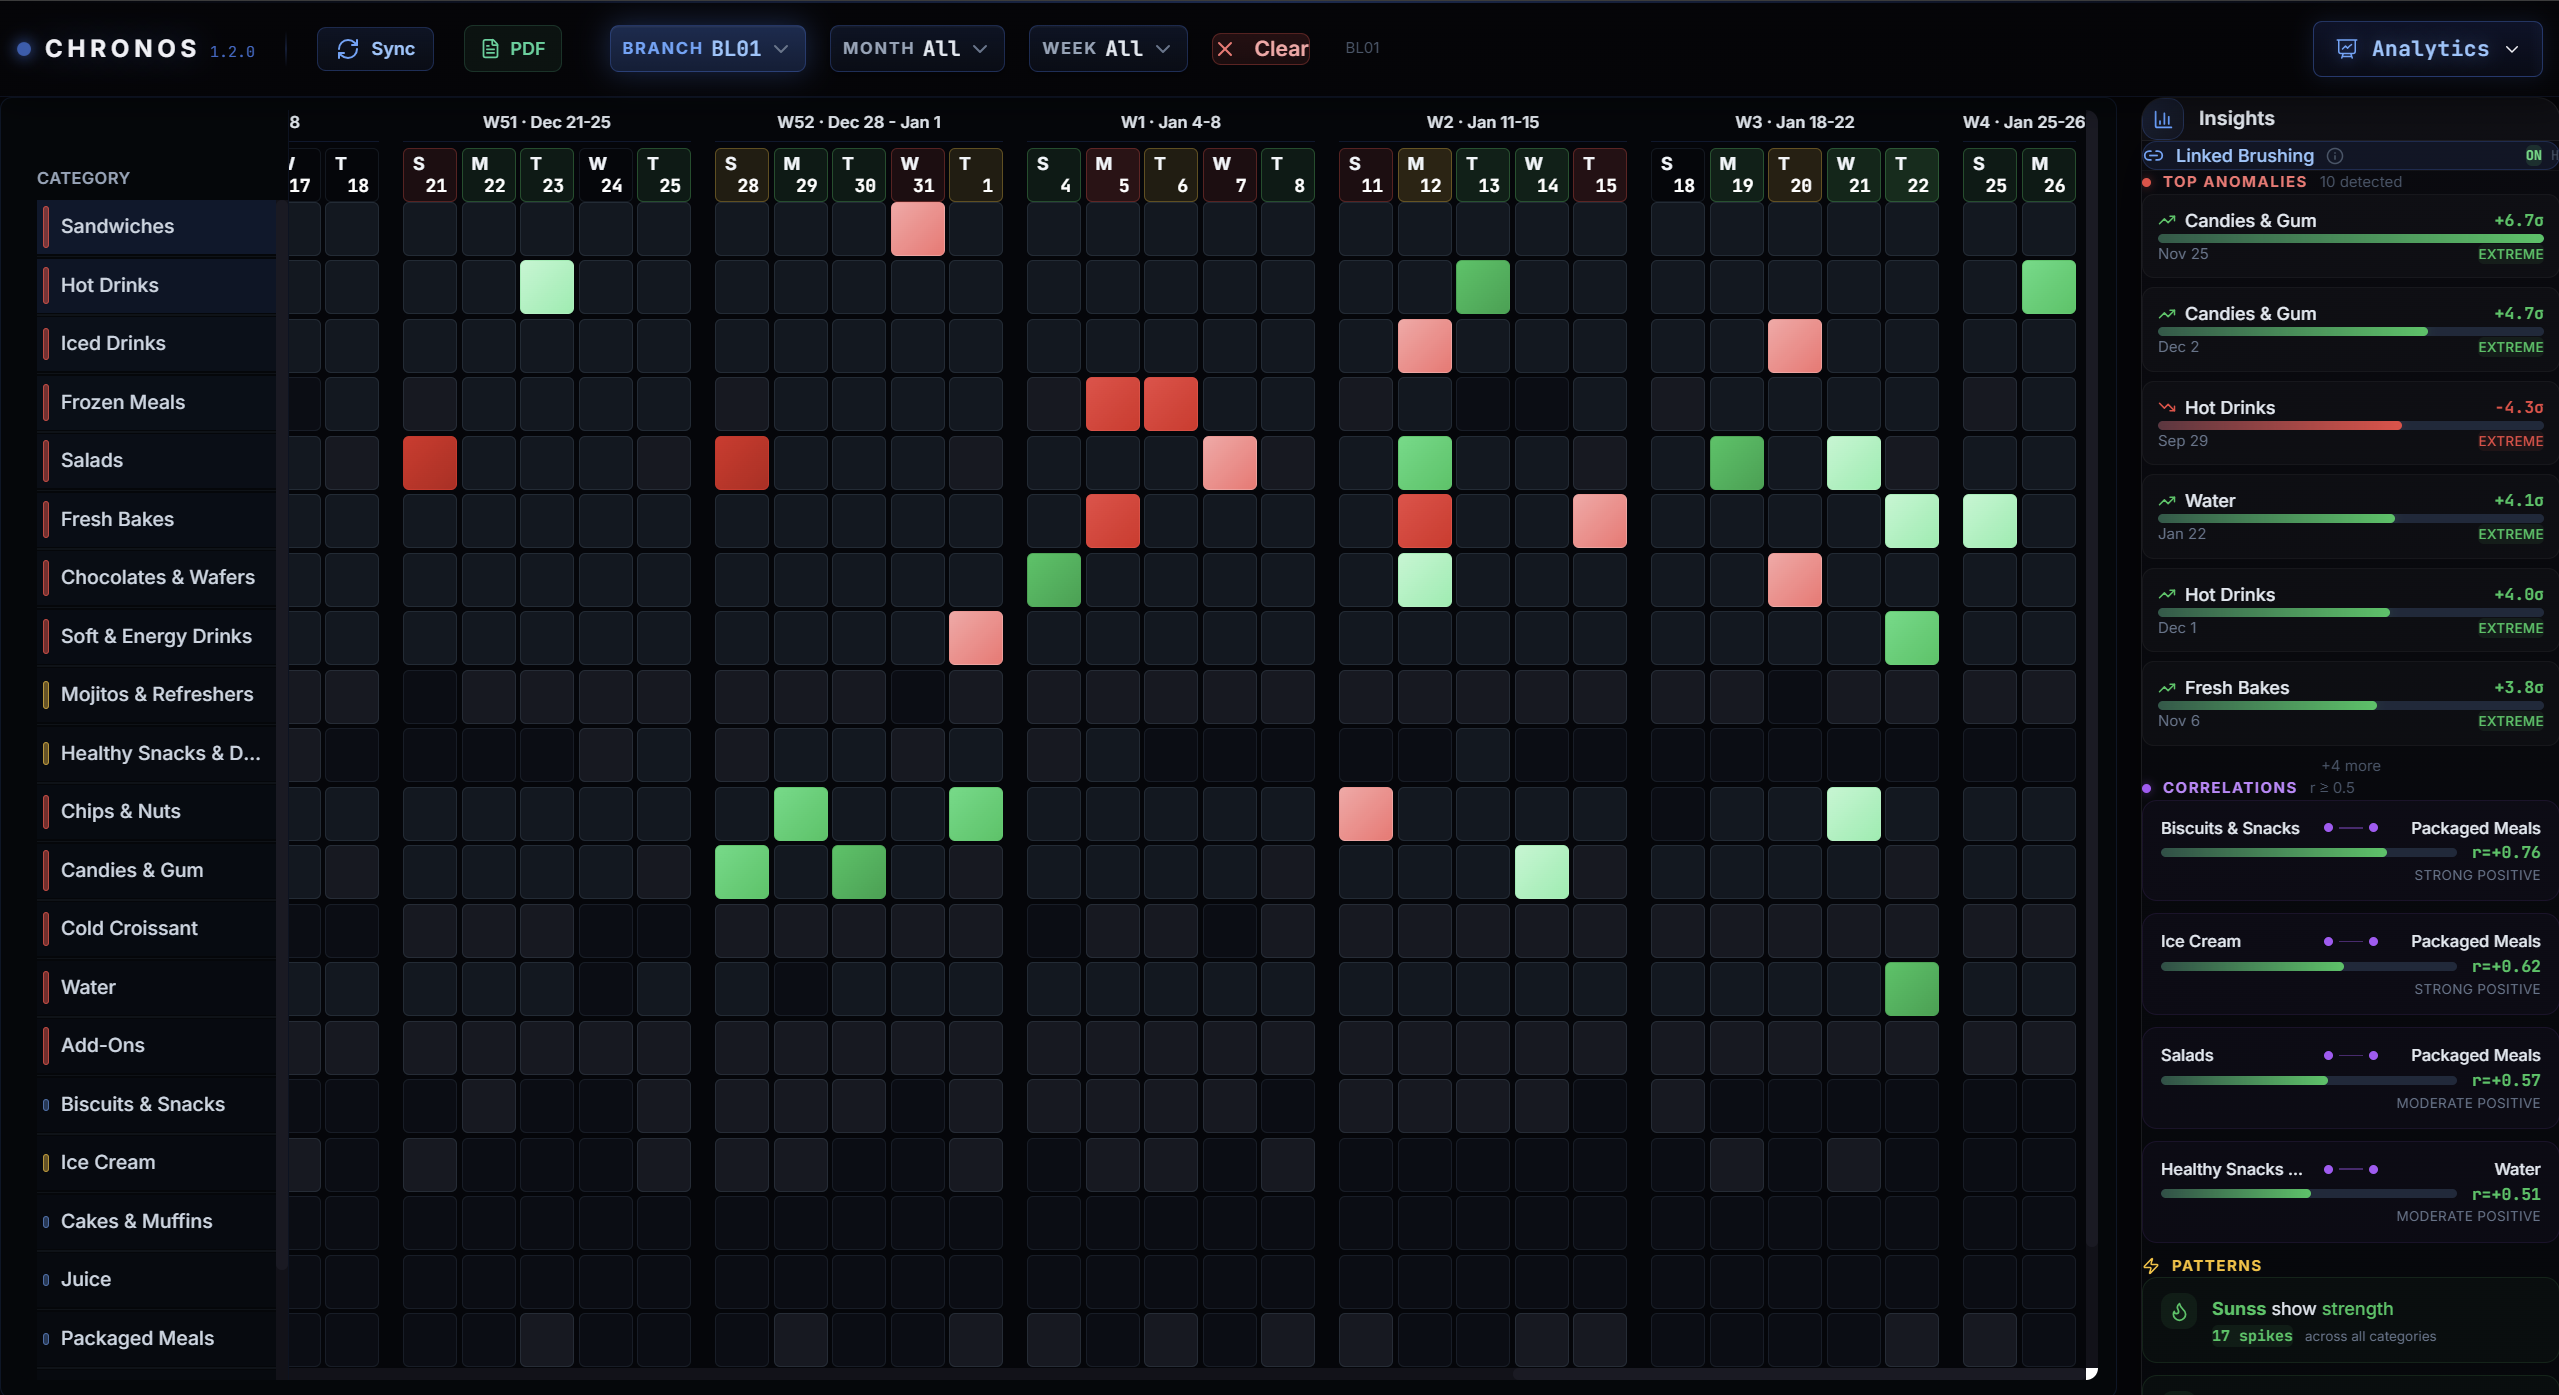This screenshot has width=2559, height=1395.
Task: Click the link icon next to Linked Brushing
Action: [x=2153, y=156]
